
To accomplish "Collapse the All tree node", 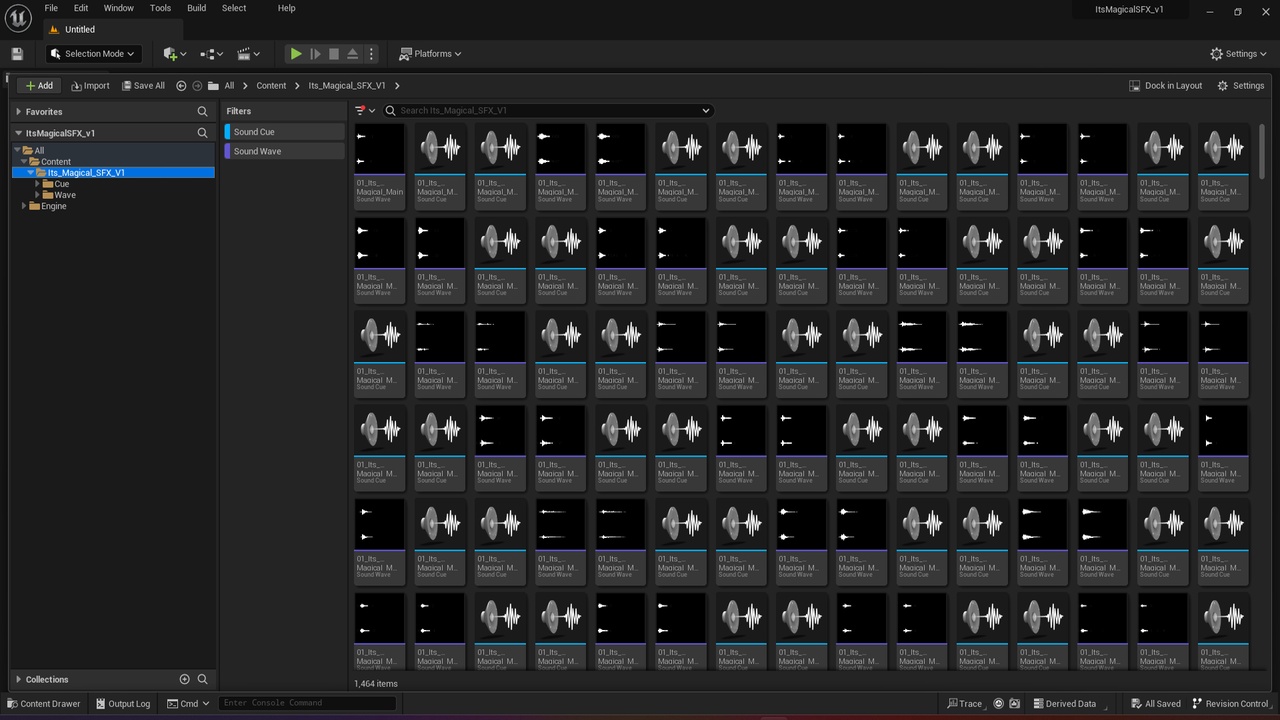I will coord(17,151).
